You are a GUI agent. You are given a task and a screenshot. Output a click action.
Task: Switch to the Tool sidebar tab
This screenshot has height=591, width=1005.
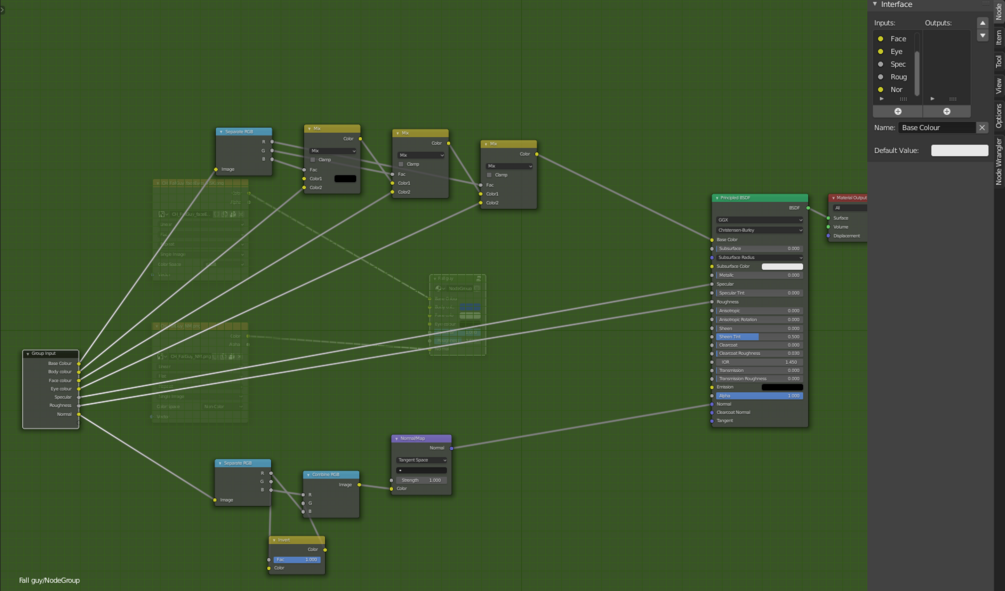tap(999, 62)
